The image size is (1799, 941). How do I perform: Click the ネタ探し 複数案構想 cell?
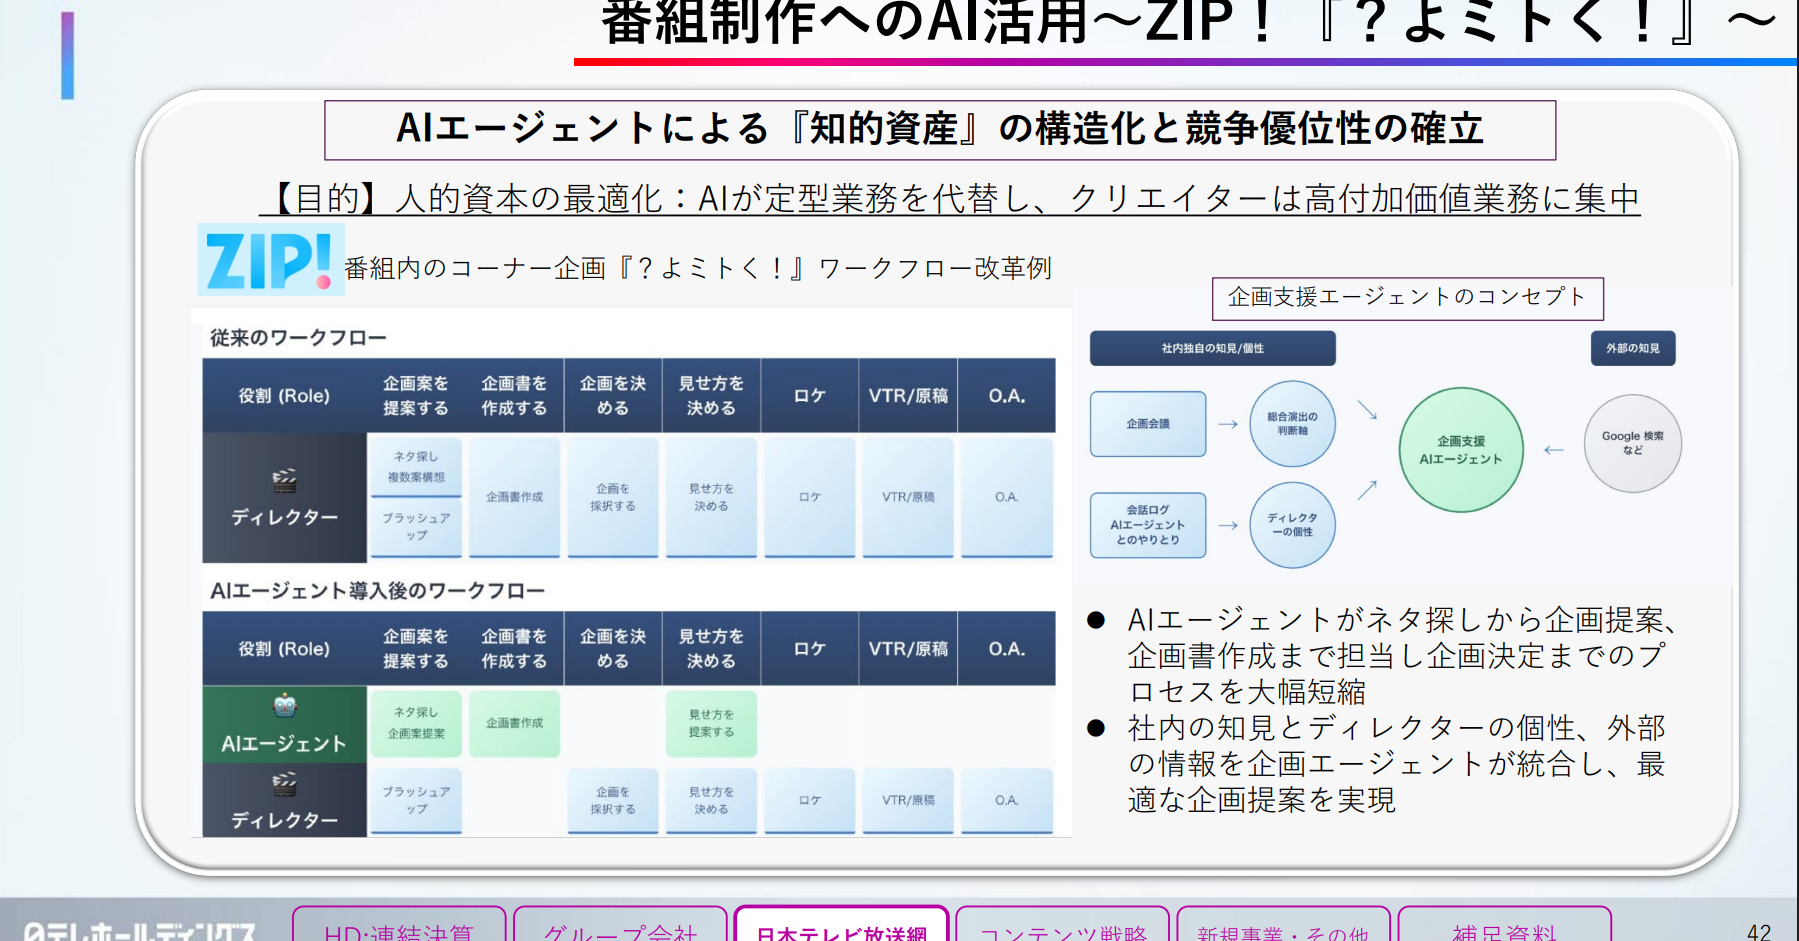pyautogui.click(x=416, y=466)
